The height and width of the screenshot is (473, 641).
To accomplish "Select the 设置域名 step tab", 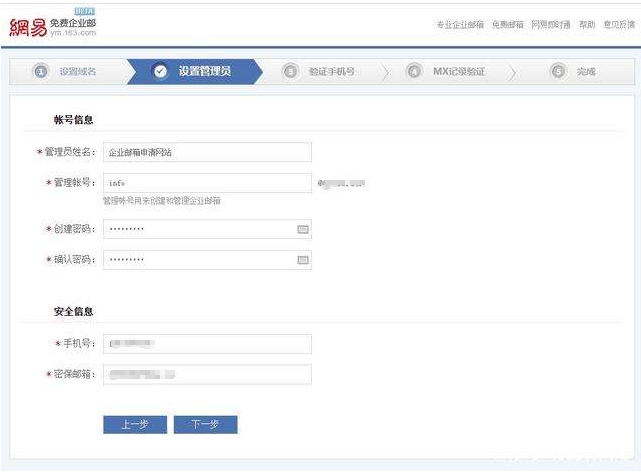I will coord(76,72).
